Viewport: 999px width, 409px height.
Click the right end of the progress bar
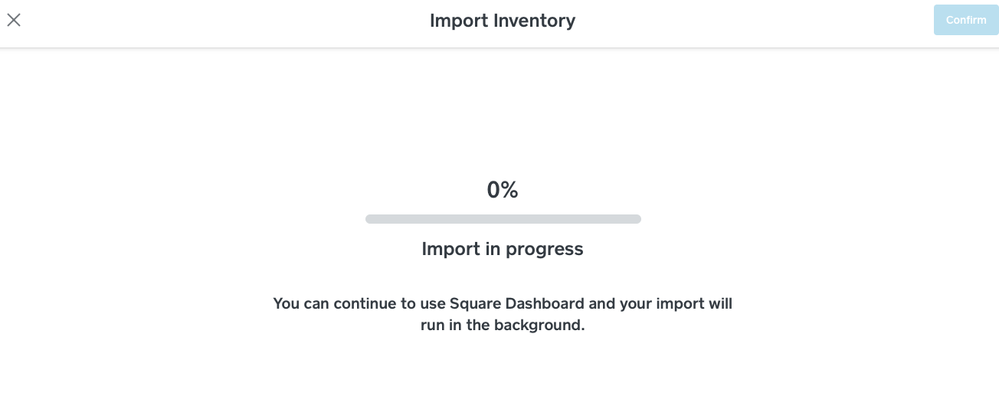636,219
